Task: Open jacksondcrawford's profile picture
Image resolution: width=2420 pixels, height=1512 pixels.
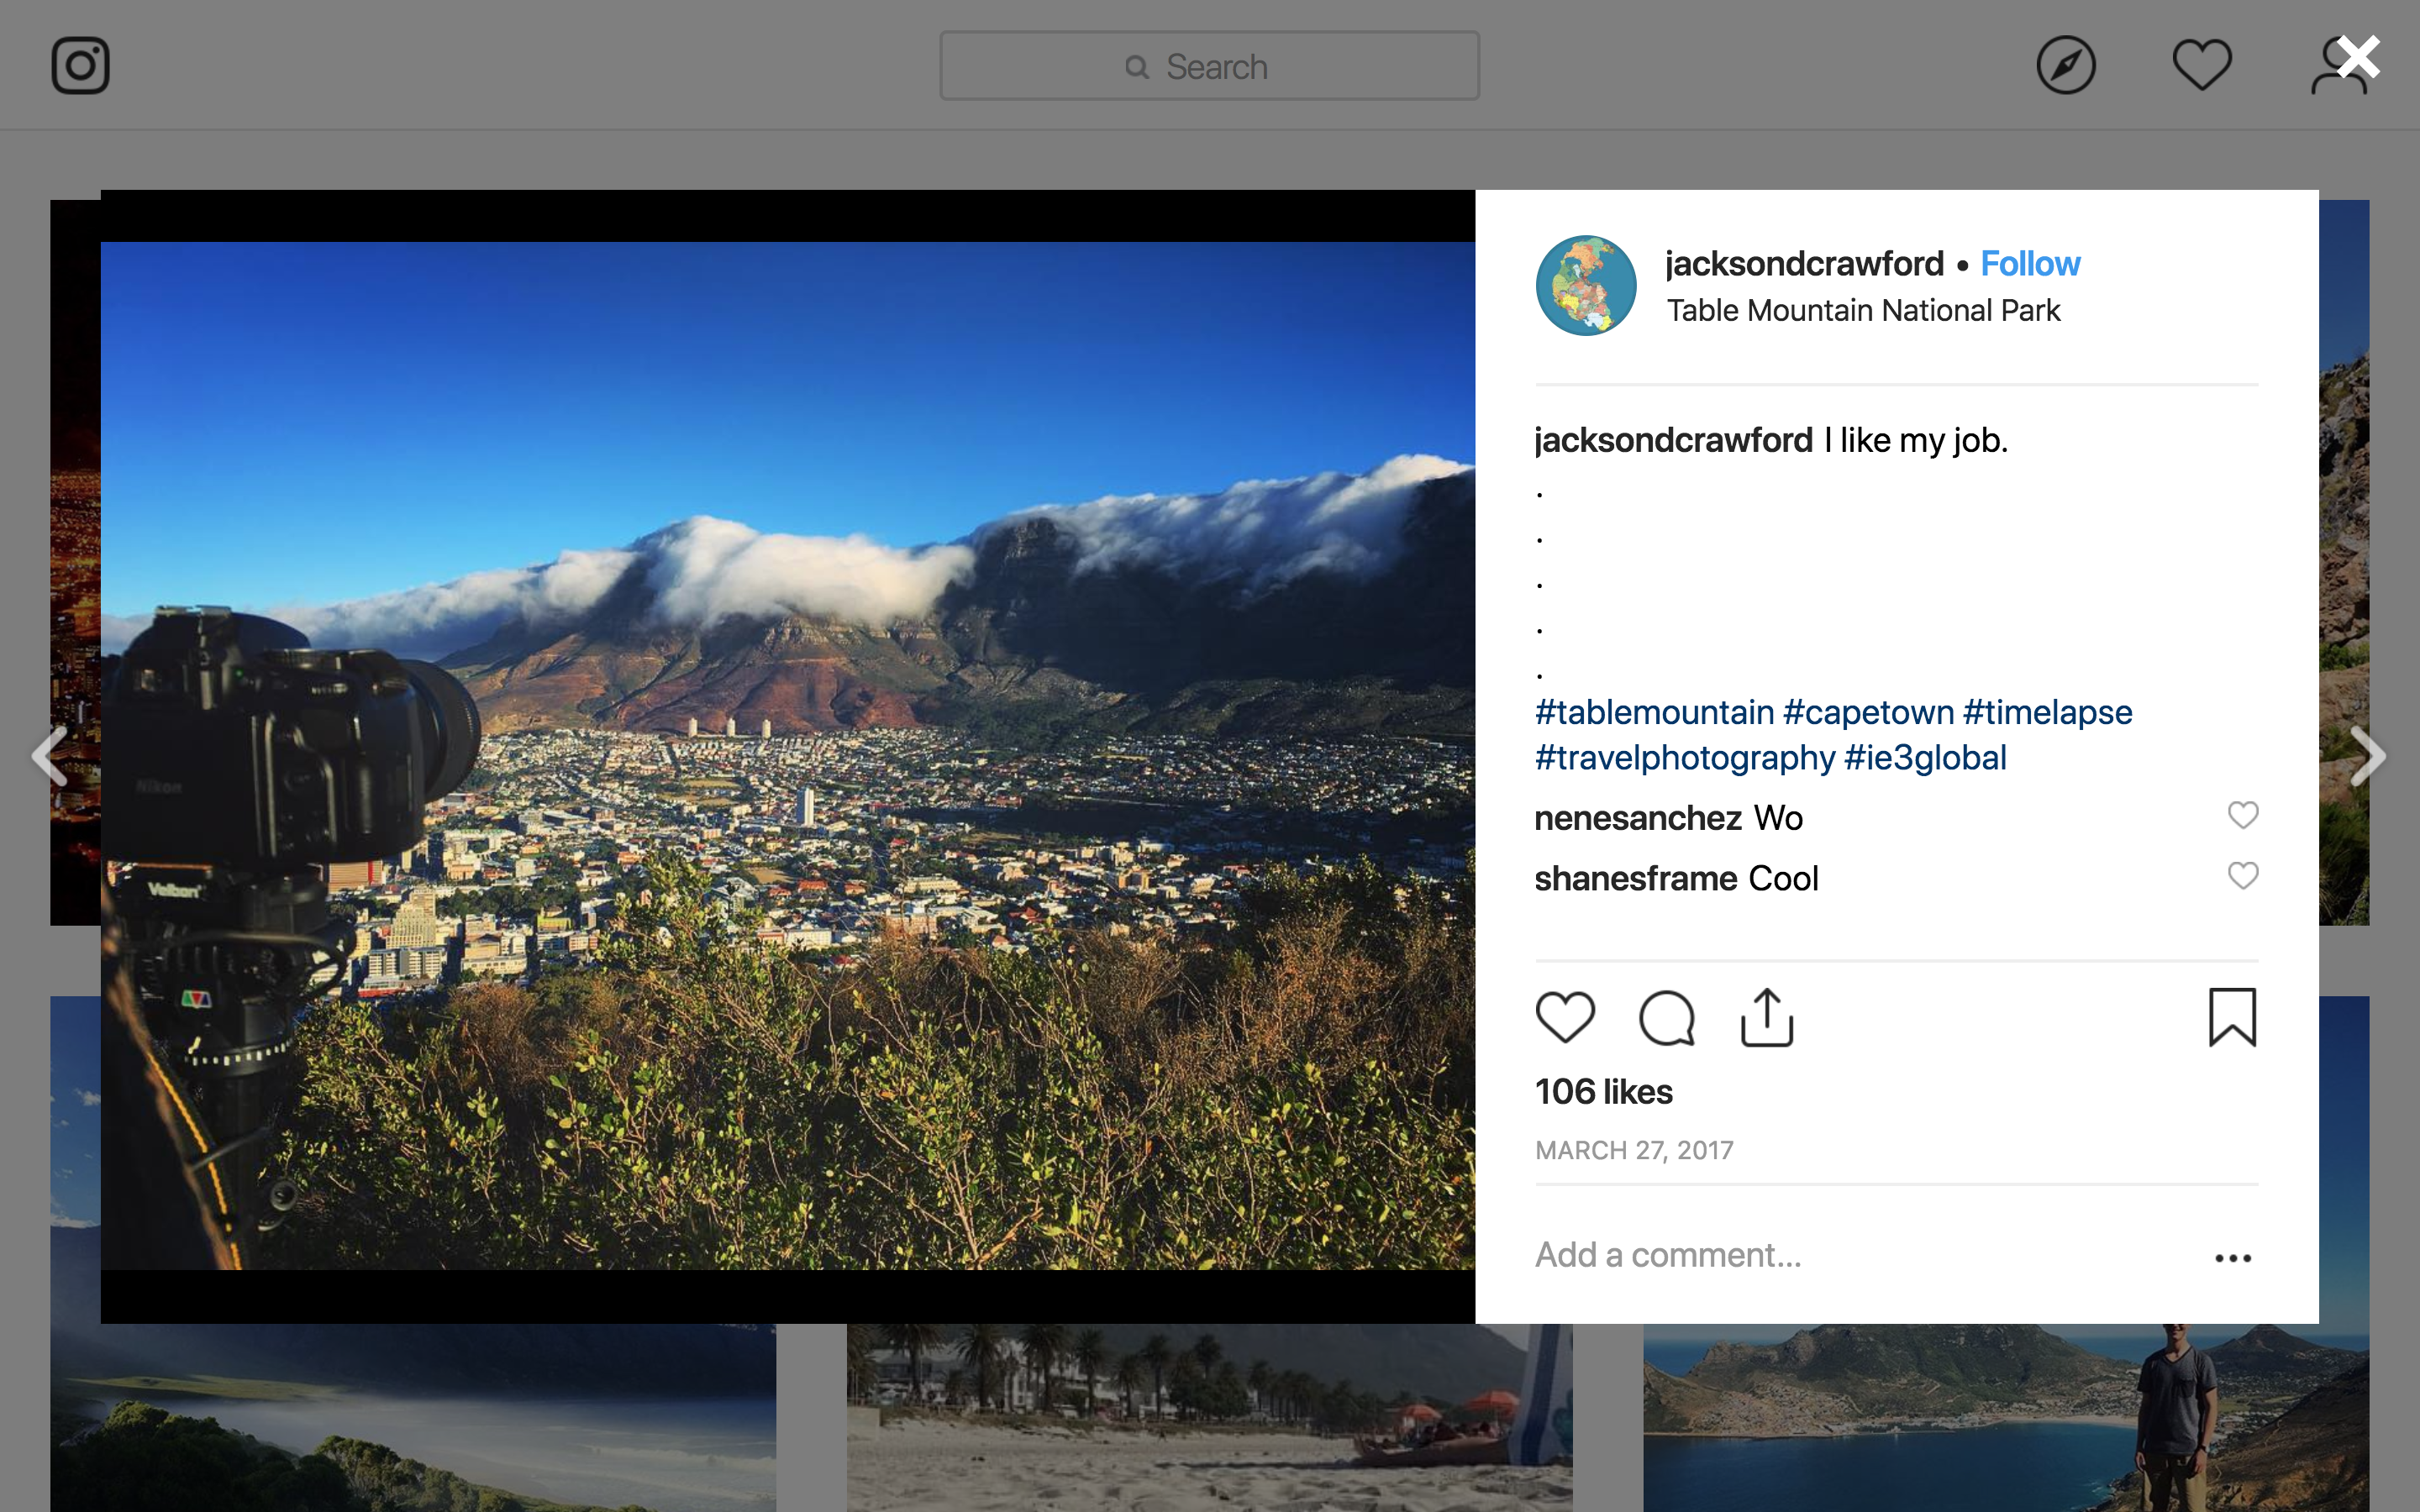Action: pos(1586,286)
